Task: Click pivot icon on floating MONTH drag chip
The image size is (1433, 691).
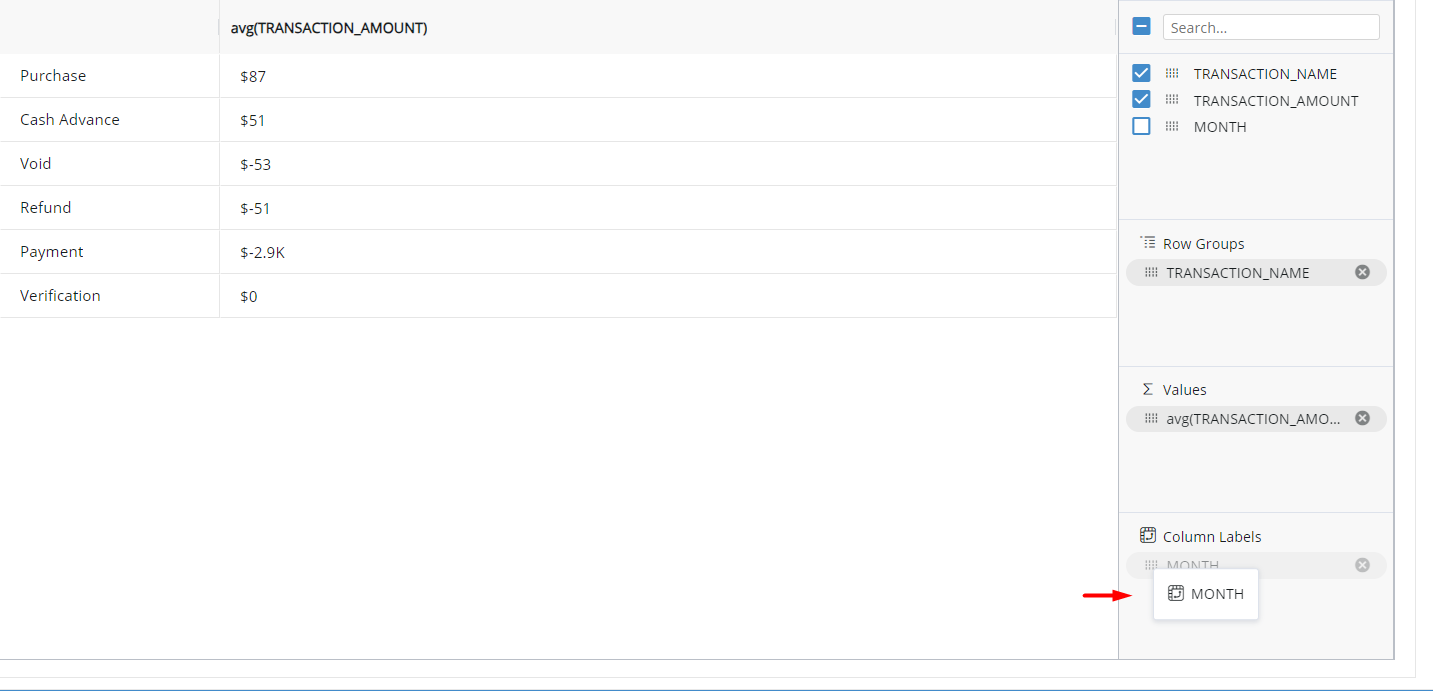Action: (x=1176, y=593)
